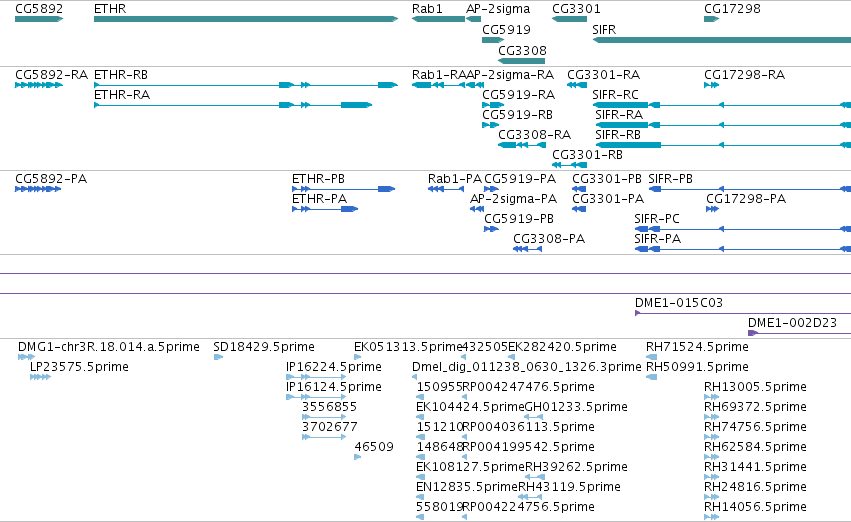Click the AP-2sigma gene label
Screen dimensions: 851x522
[x=498, y=9]
